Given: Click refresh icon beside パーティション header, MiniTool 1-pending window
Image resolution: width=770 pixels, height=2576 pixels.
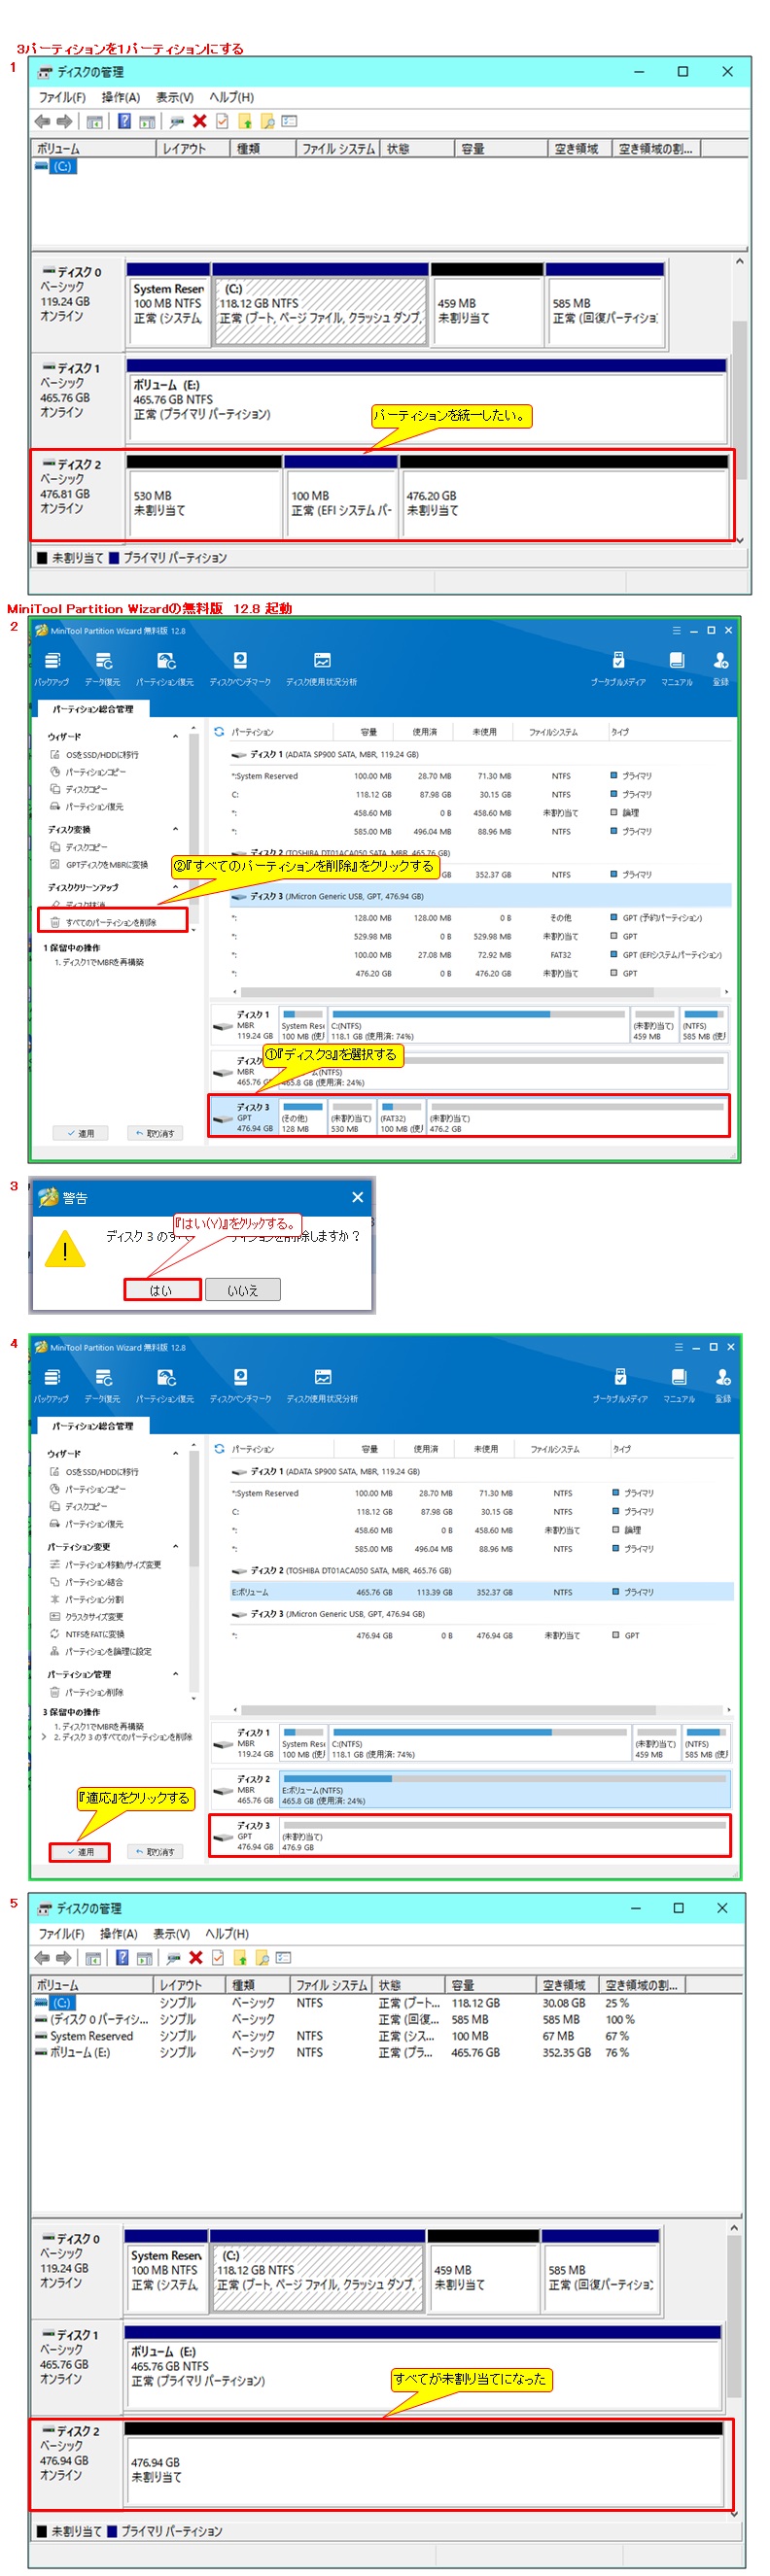Looking at the screenshot, I should point(219,731).
